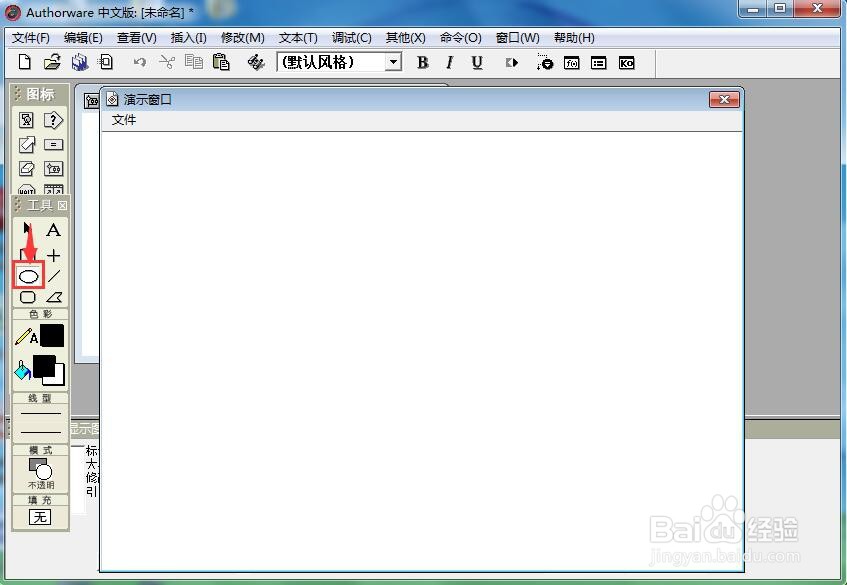Viewport: 847px width, 585px height.
Task: Click the paint bucket fill icon
Action: pyautogui.click(x=22, y=370)
